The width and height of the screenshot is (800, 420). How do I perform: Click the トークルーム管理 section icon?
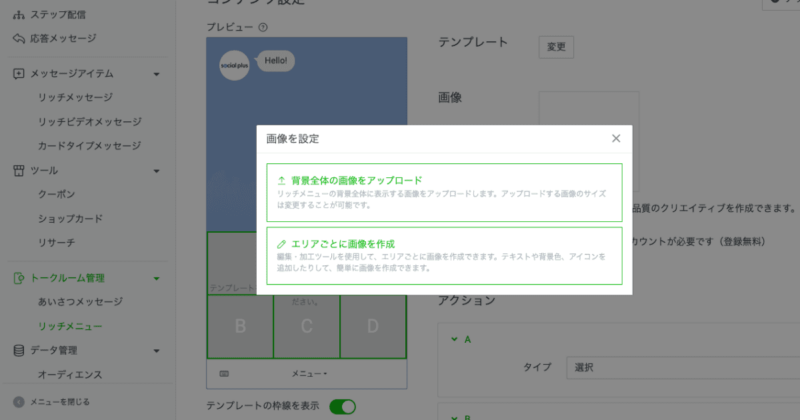tap(18, 278)
